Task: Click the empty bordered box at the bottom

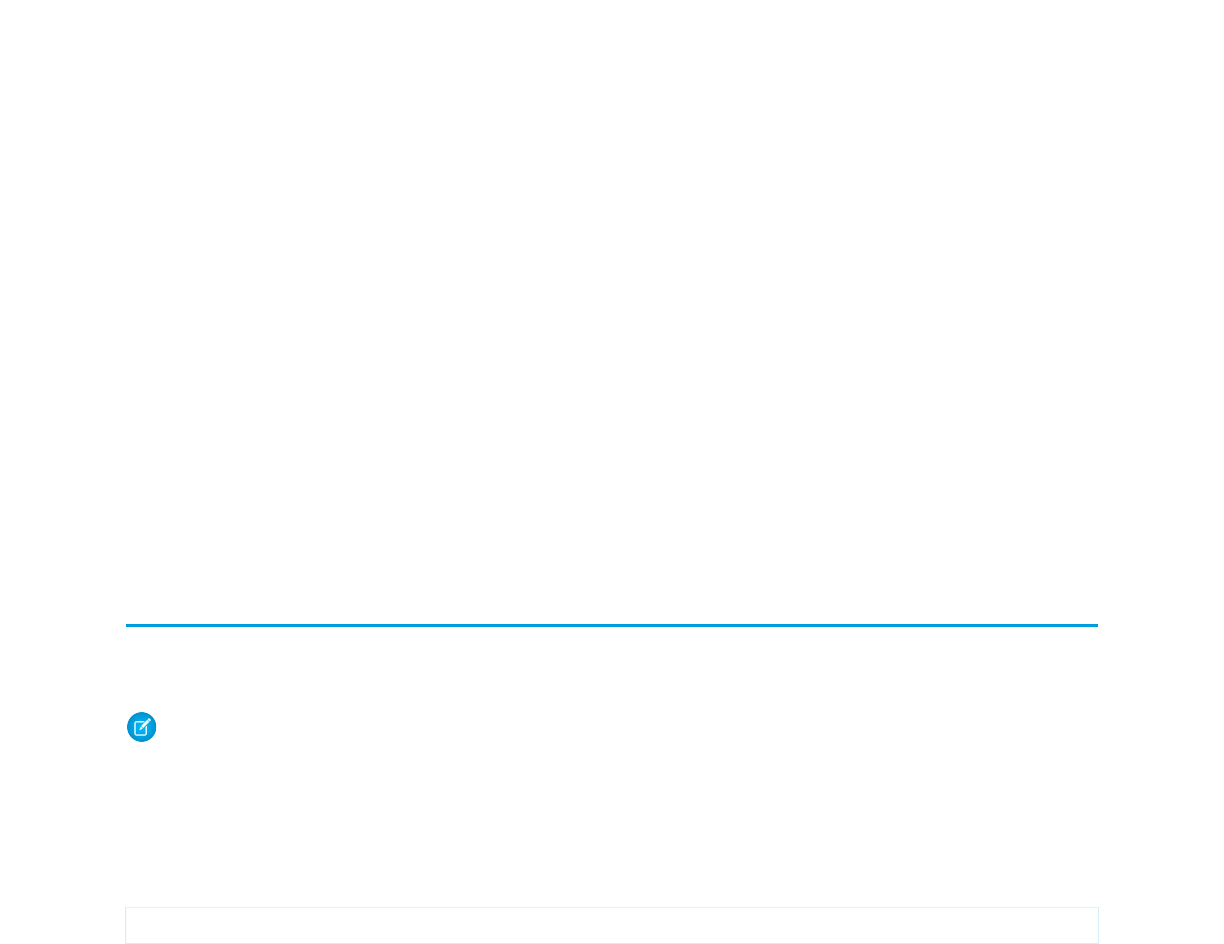Action: pyautogui.click(x=611, y=925)
